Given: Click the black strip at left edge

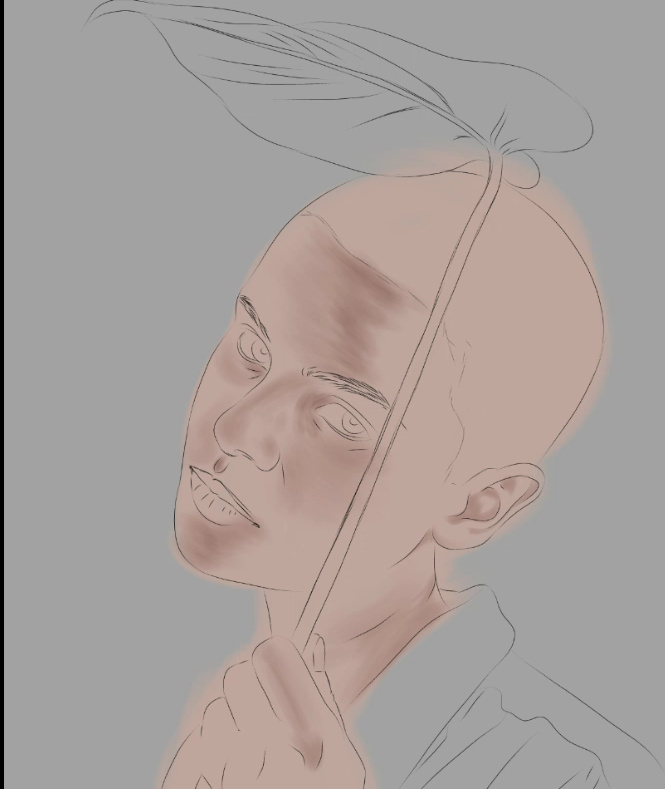Looking at the screenshot, I should coord(2,400).
